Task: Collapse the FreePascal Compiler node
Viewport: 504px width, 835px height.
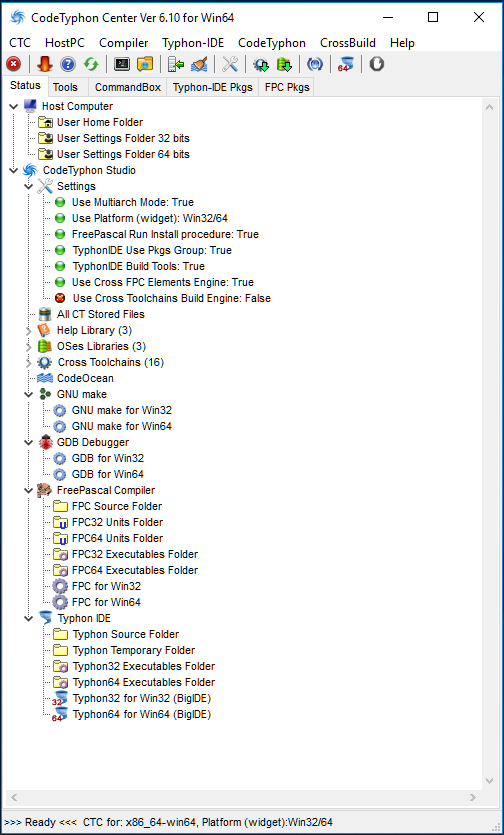Action: pos(29,490)
